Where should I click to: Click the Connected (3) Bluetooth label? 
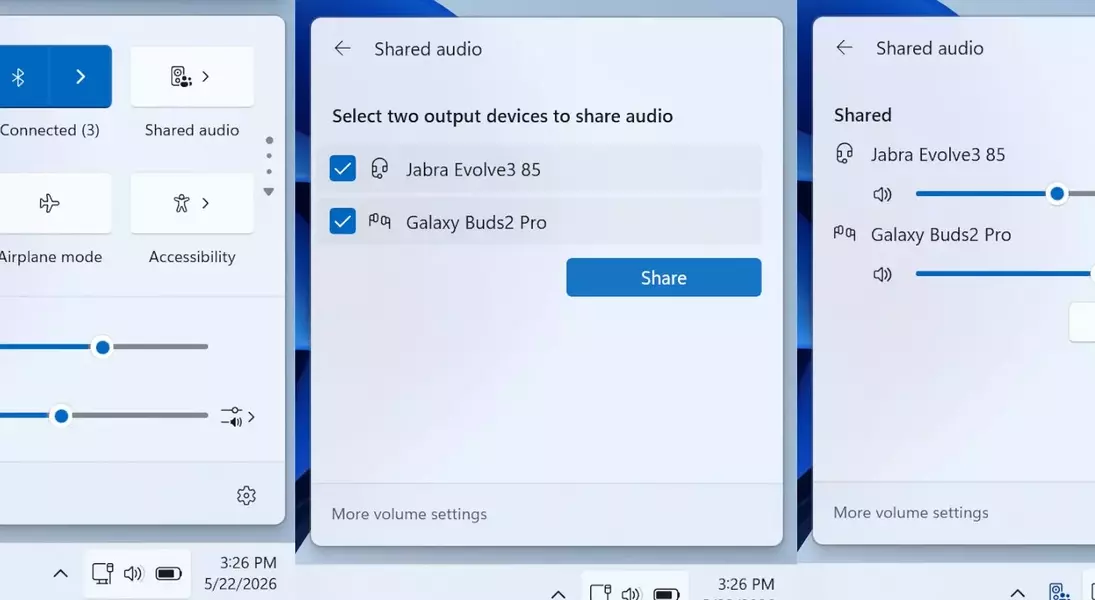(50, 130)
